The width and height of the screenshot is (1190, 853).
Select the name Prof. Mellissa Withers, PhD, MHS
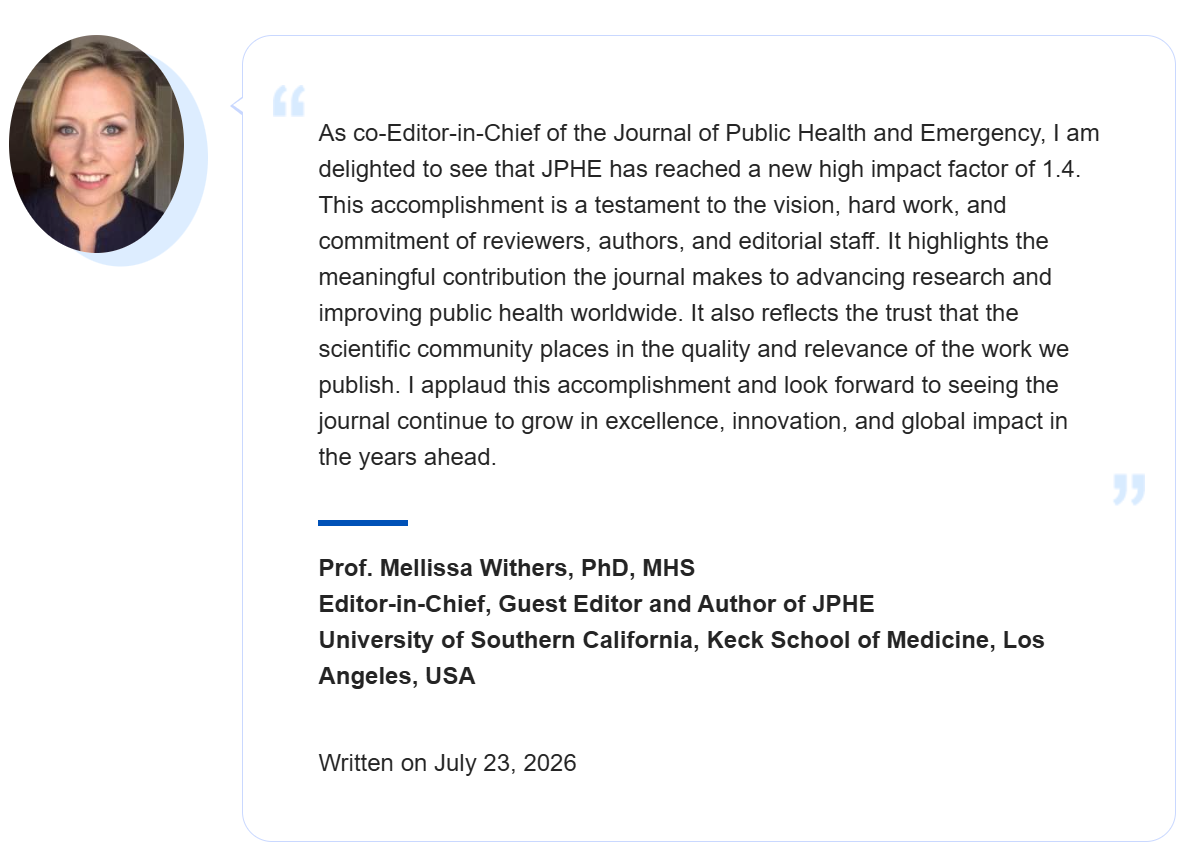[x=506, y=568]
